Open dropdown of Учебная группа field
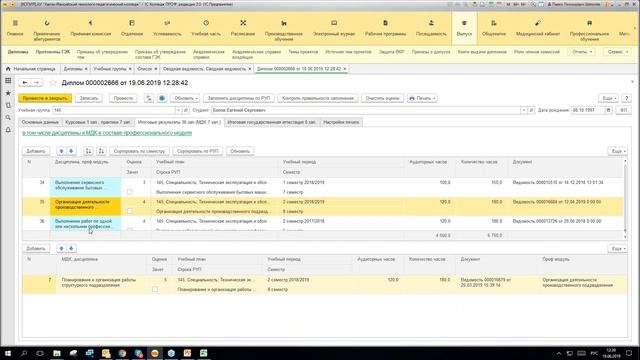640x360 pixels. pyautogui.click(x=178, y=110)
